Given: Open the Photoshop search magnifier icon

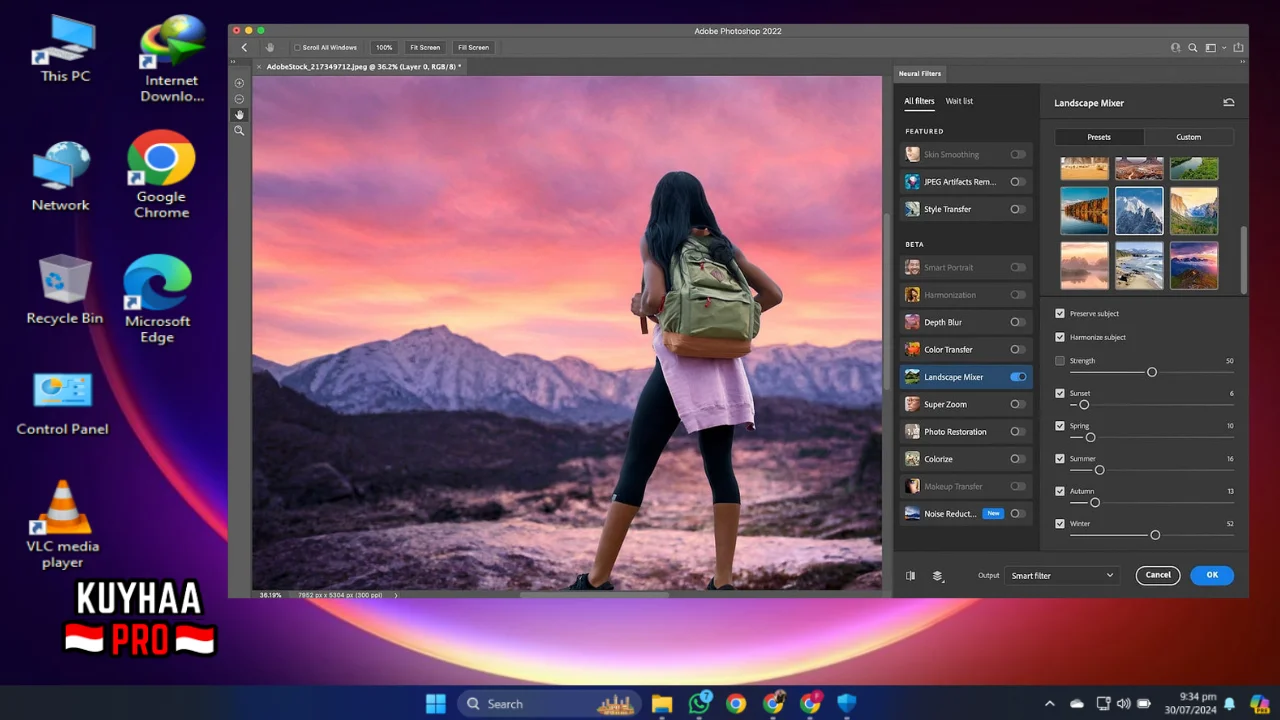Looking at the screenshot, I should coord(1193,47).
